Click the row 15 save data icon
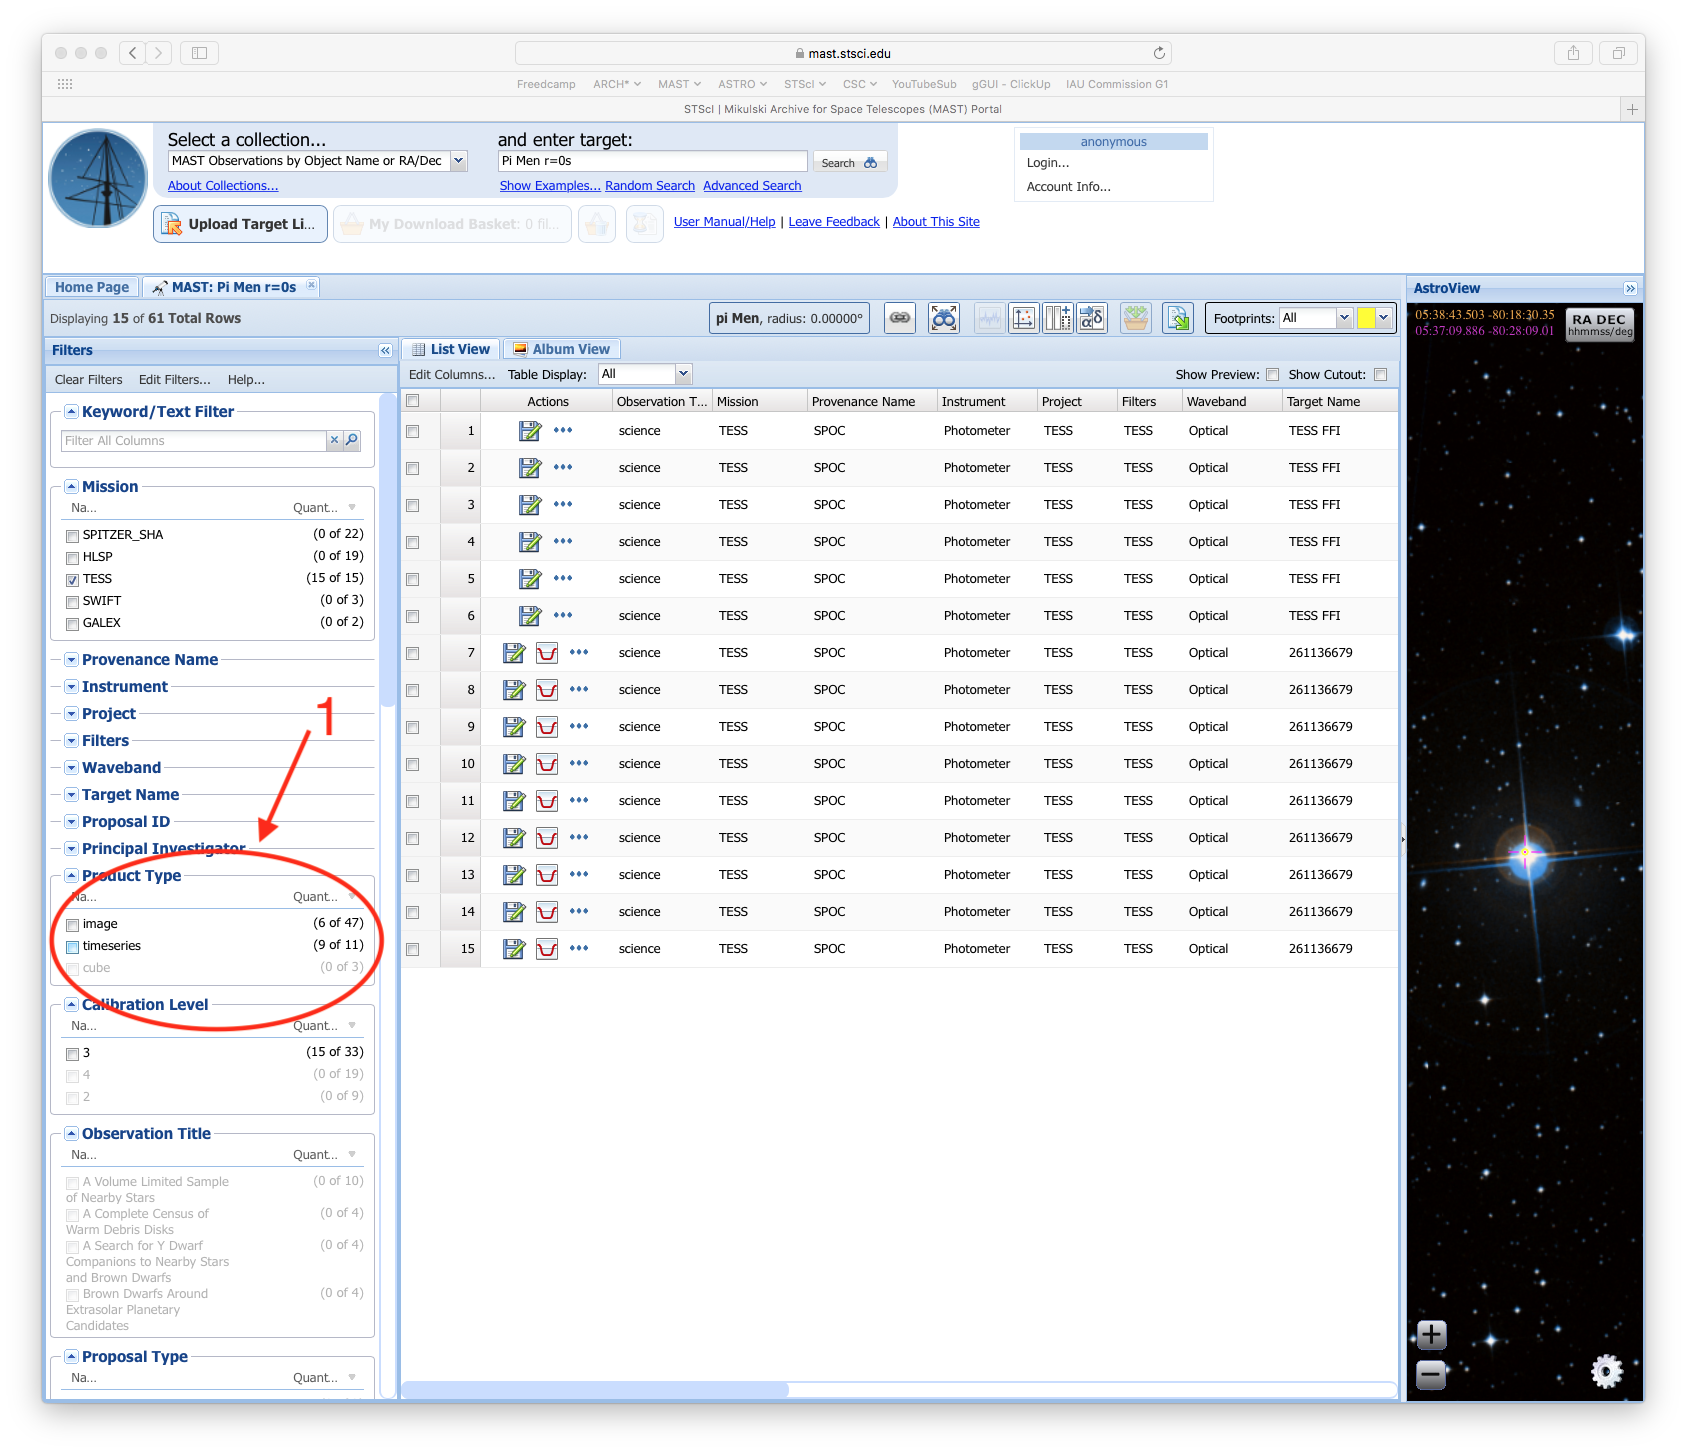 click(x=514, y=949)
